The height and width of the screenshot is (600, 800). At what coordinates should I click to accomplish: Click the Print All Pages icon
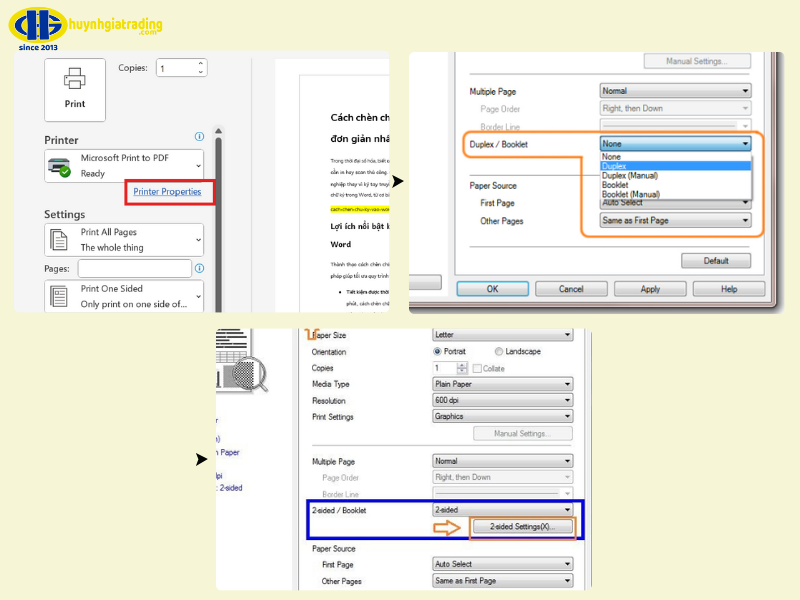pyautogui.click(x=60, y=240)
